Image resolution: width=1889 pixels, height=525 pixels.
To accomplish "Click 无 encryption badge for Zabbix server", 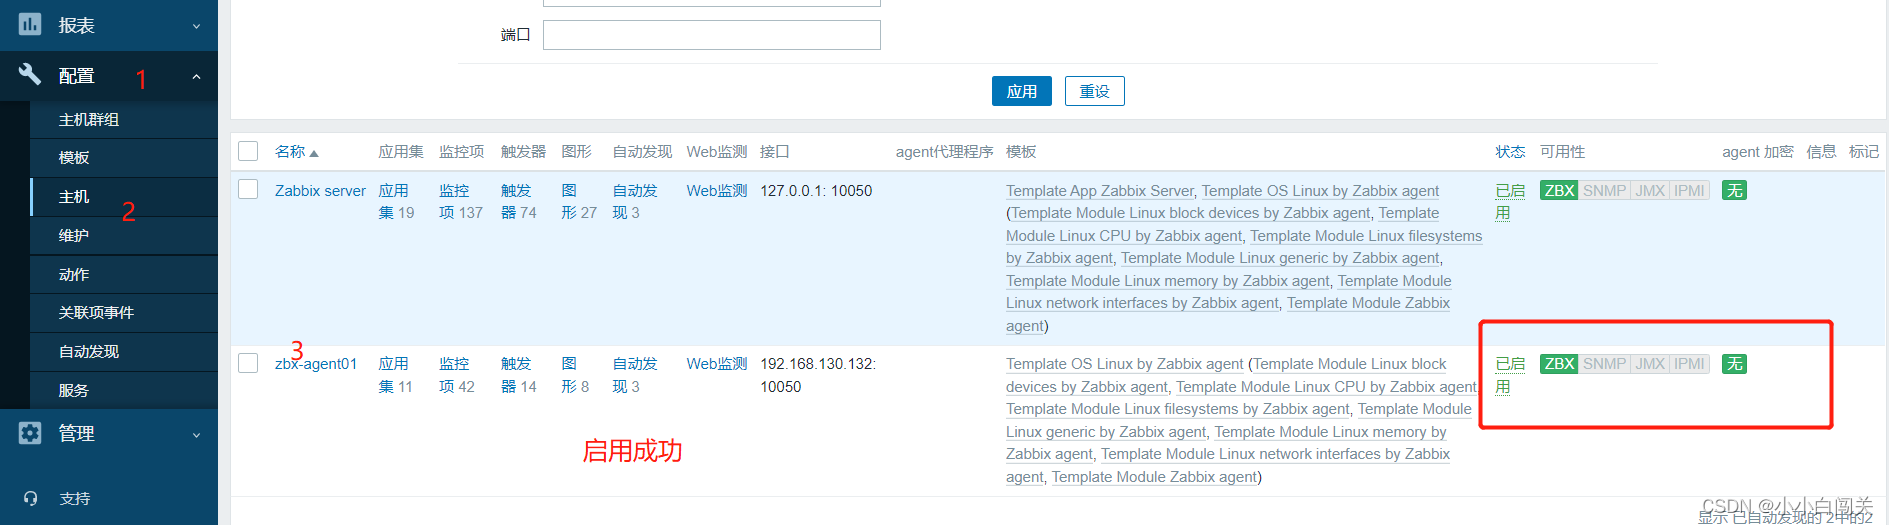I will pyautogui.click(x=1734, y=190).
